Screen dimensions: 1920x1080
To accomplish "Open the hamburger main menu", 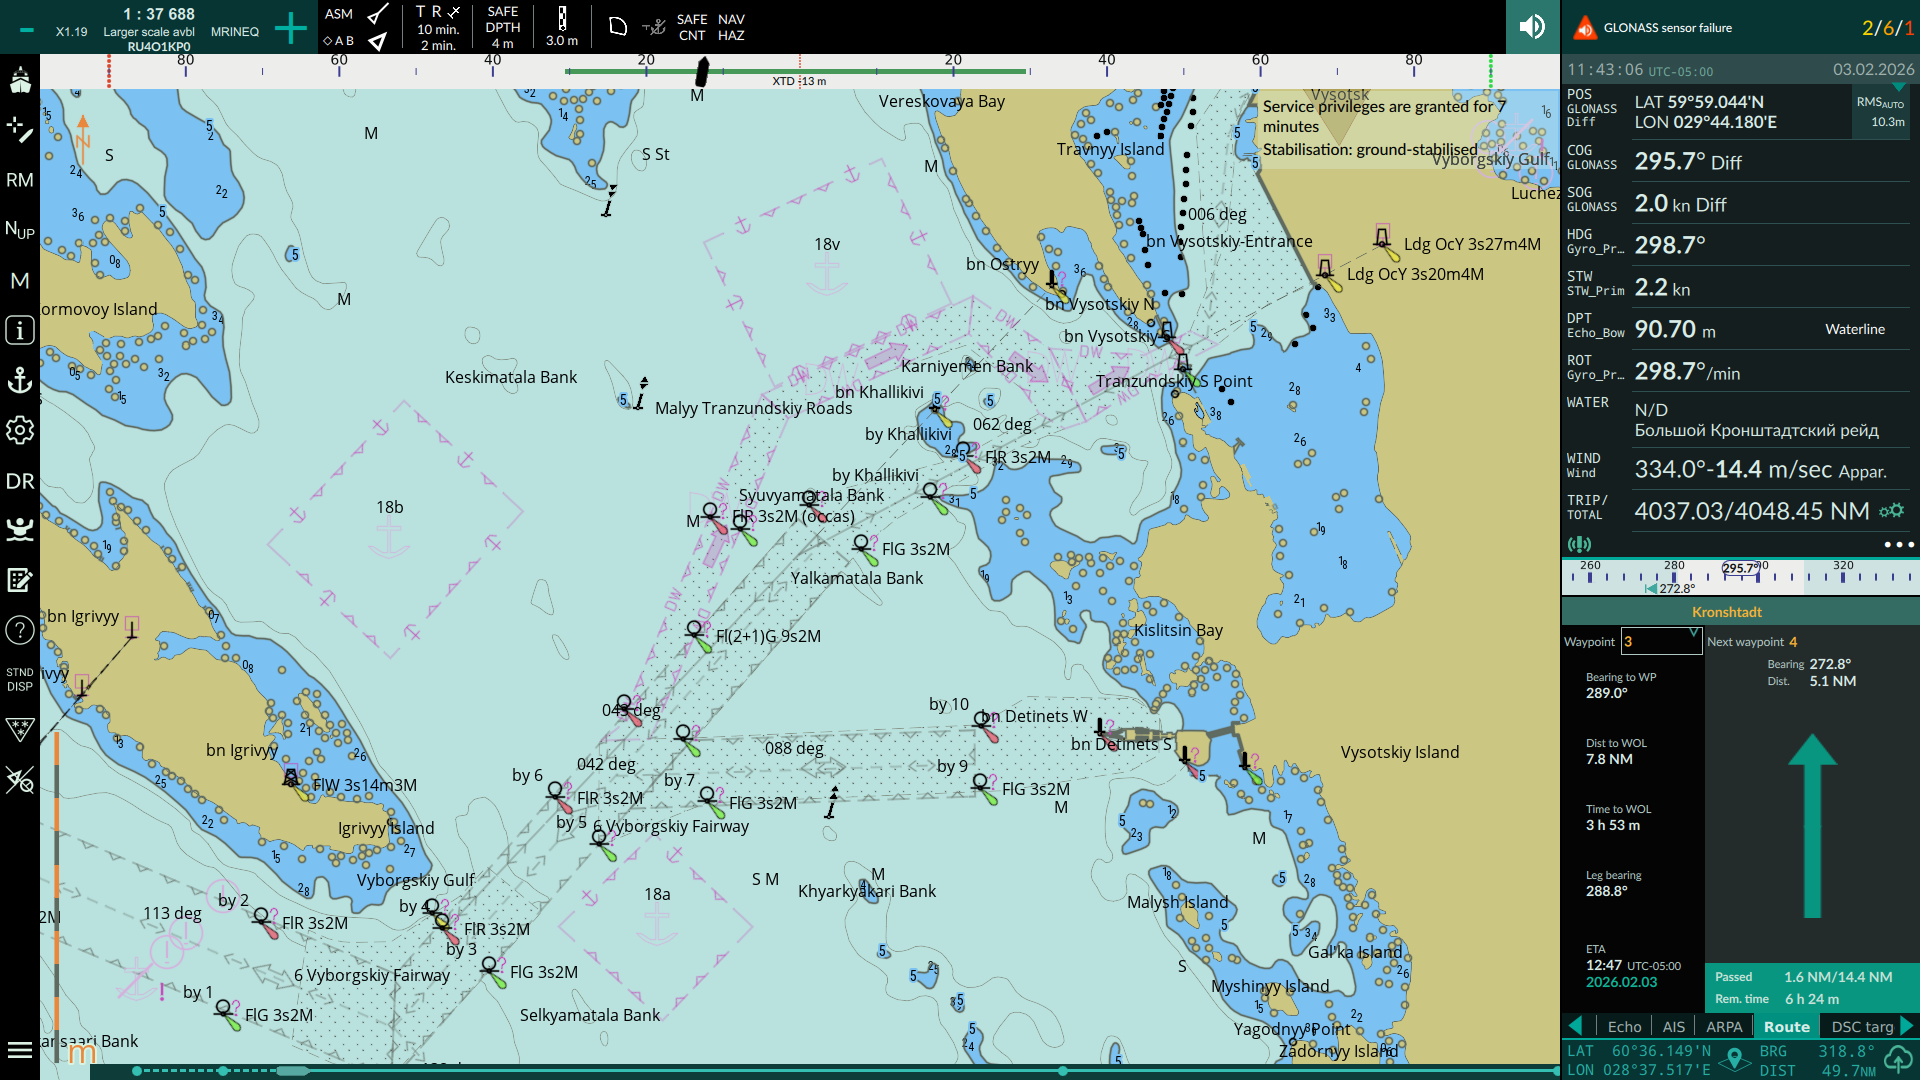I will point(20,1050).
